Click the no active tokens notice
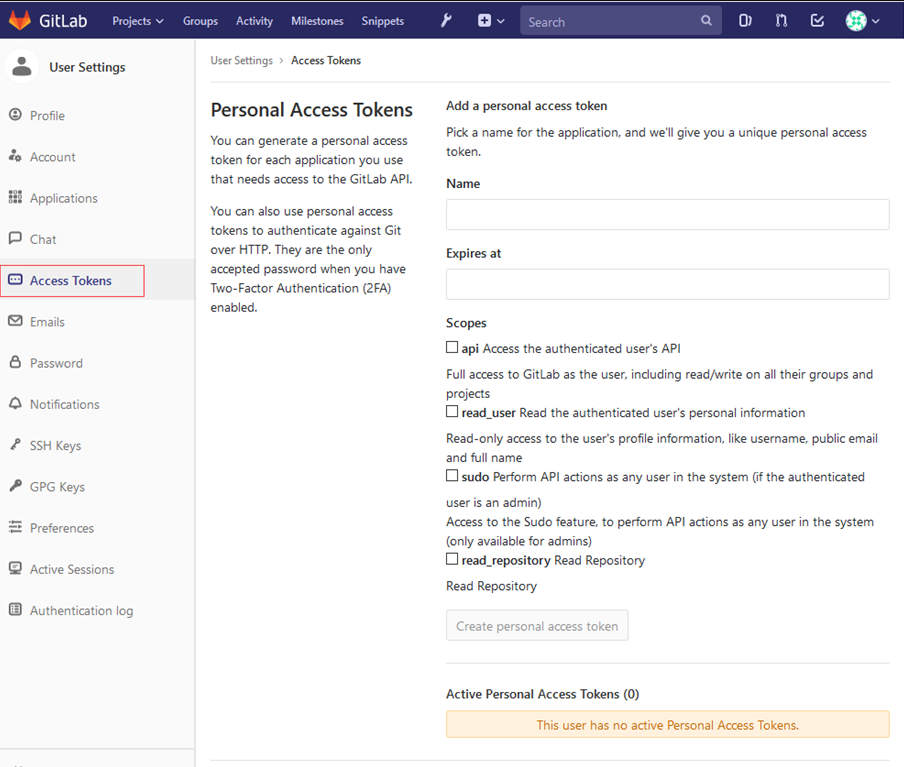This screenshot has height=767, width=904. coord(668,724)
